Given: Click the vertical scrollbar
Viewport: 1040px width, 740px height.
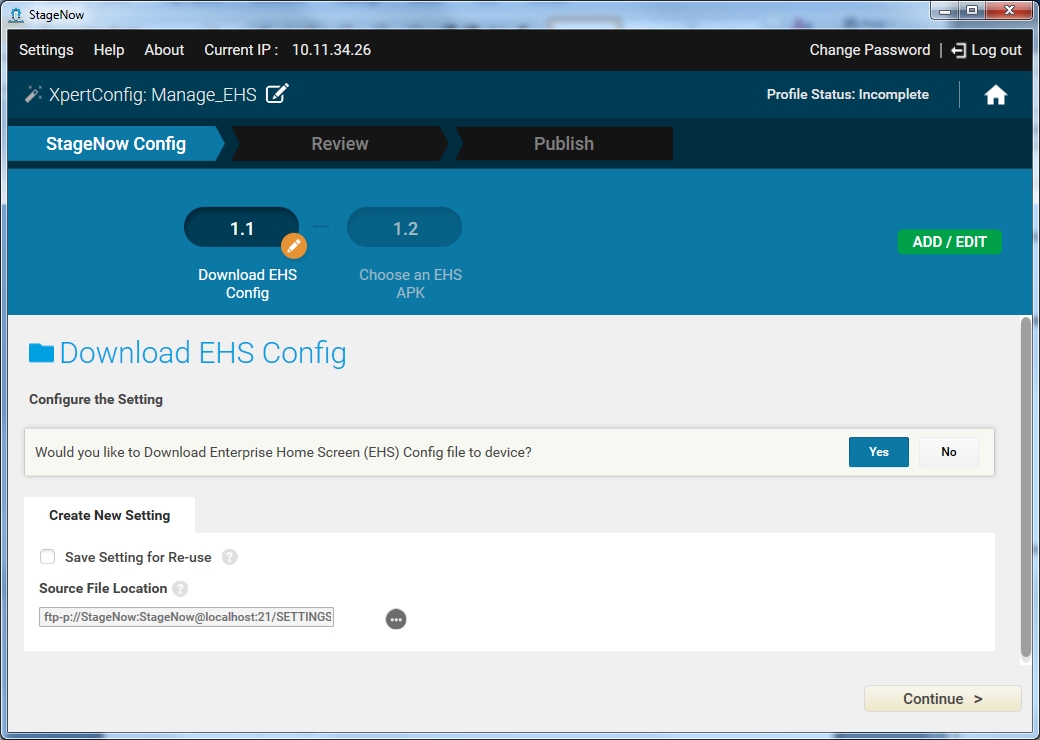Looking at the screenshot, I should (x=1025, y=490).
